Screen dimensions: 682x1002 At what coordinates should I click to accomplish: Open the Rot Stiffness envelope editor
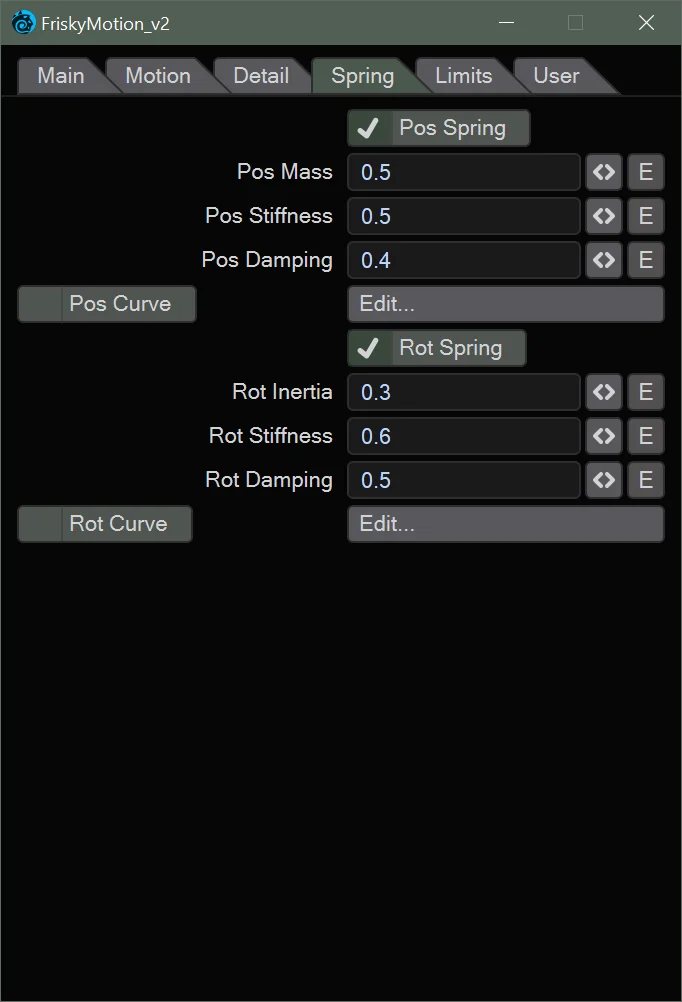coord(645,436)
